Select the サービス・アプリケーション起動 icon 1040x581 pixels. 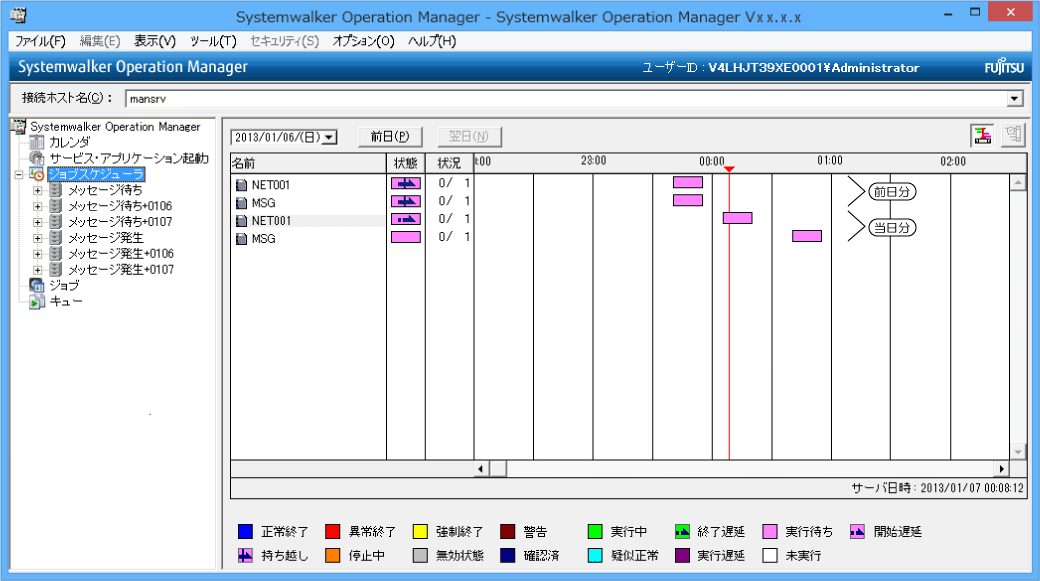(38, 158)
